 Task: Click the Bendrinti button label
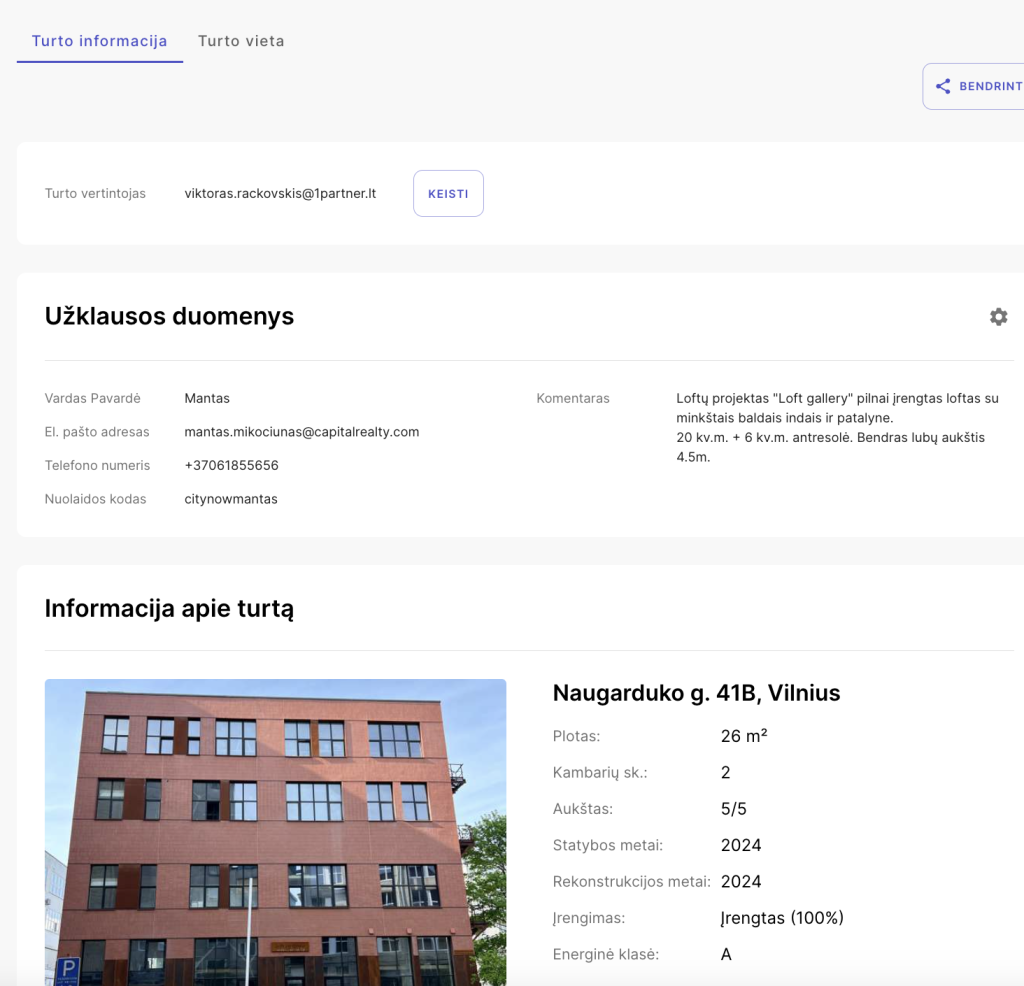click(x=990, y=87)
